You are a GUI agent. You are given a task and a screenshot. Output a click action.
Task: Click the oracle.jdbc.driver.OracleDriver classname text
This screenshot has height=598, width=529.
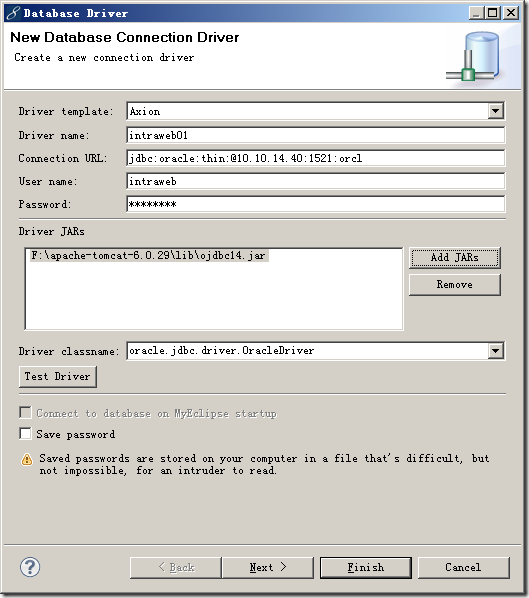222,350
